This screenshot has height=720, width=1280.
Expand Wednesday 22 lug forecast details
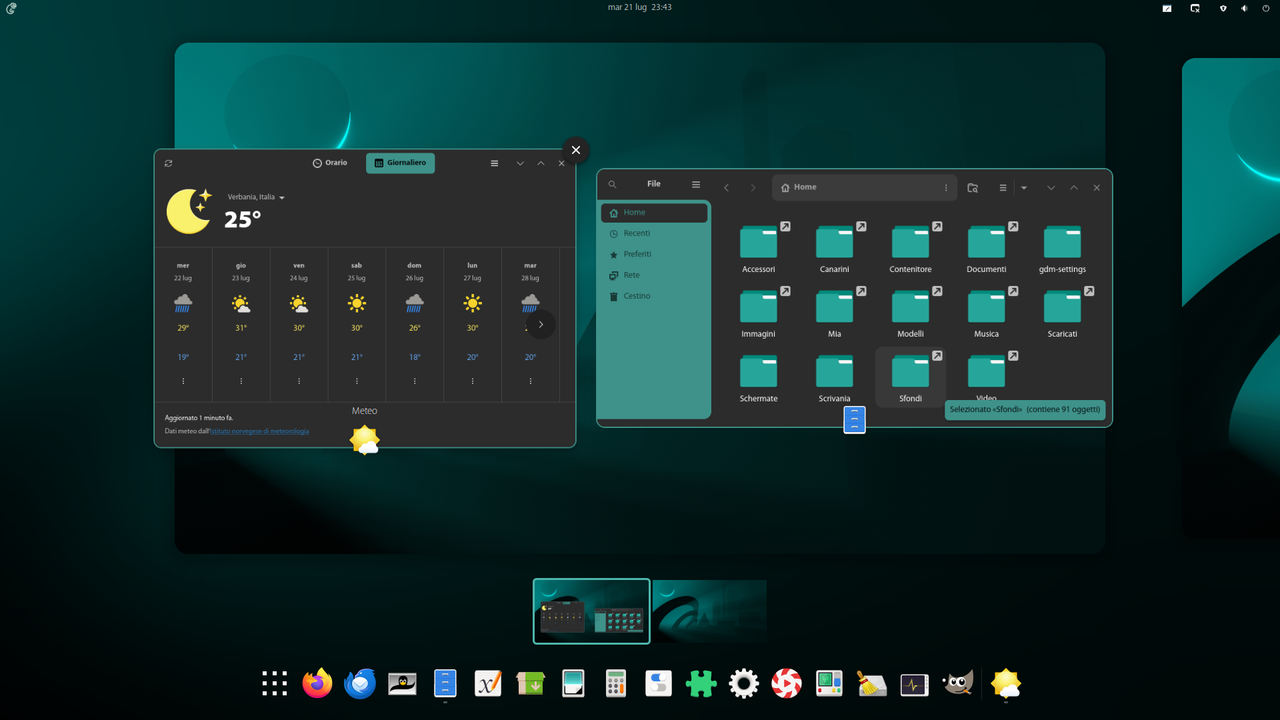(x=183, y=381)
